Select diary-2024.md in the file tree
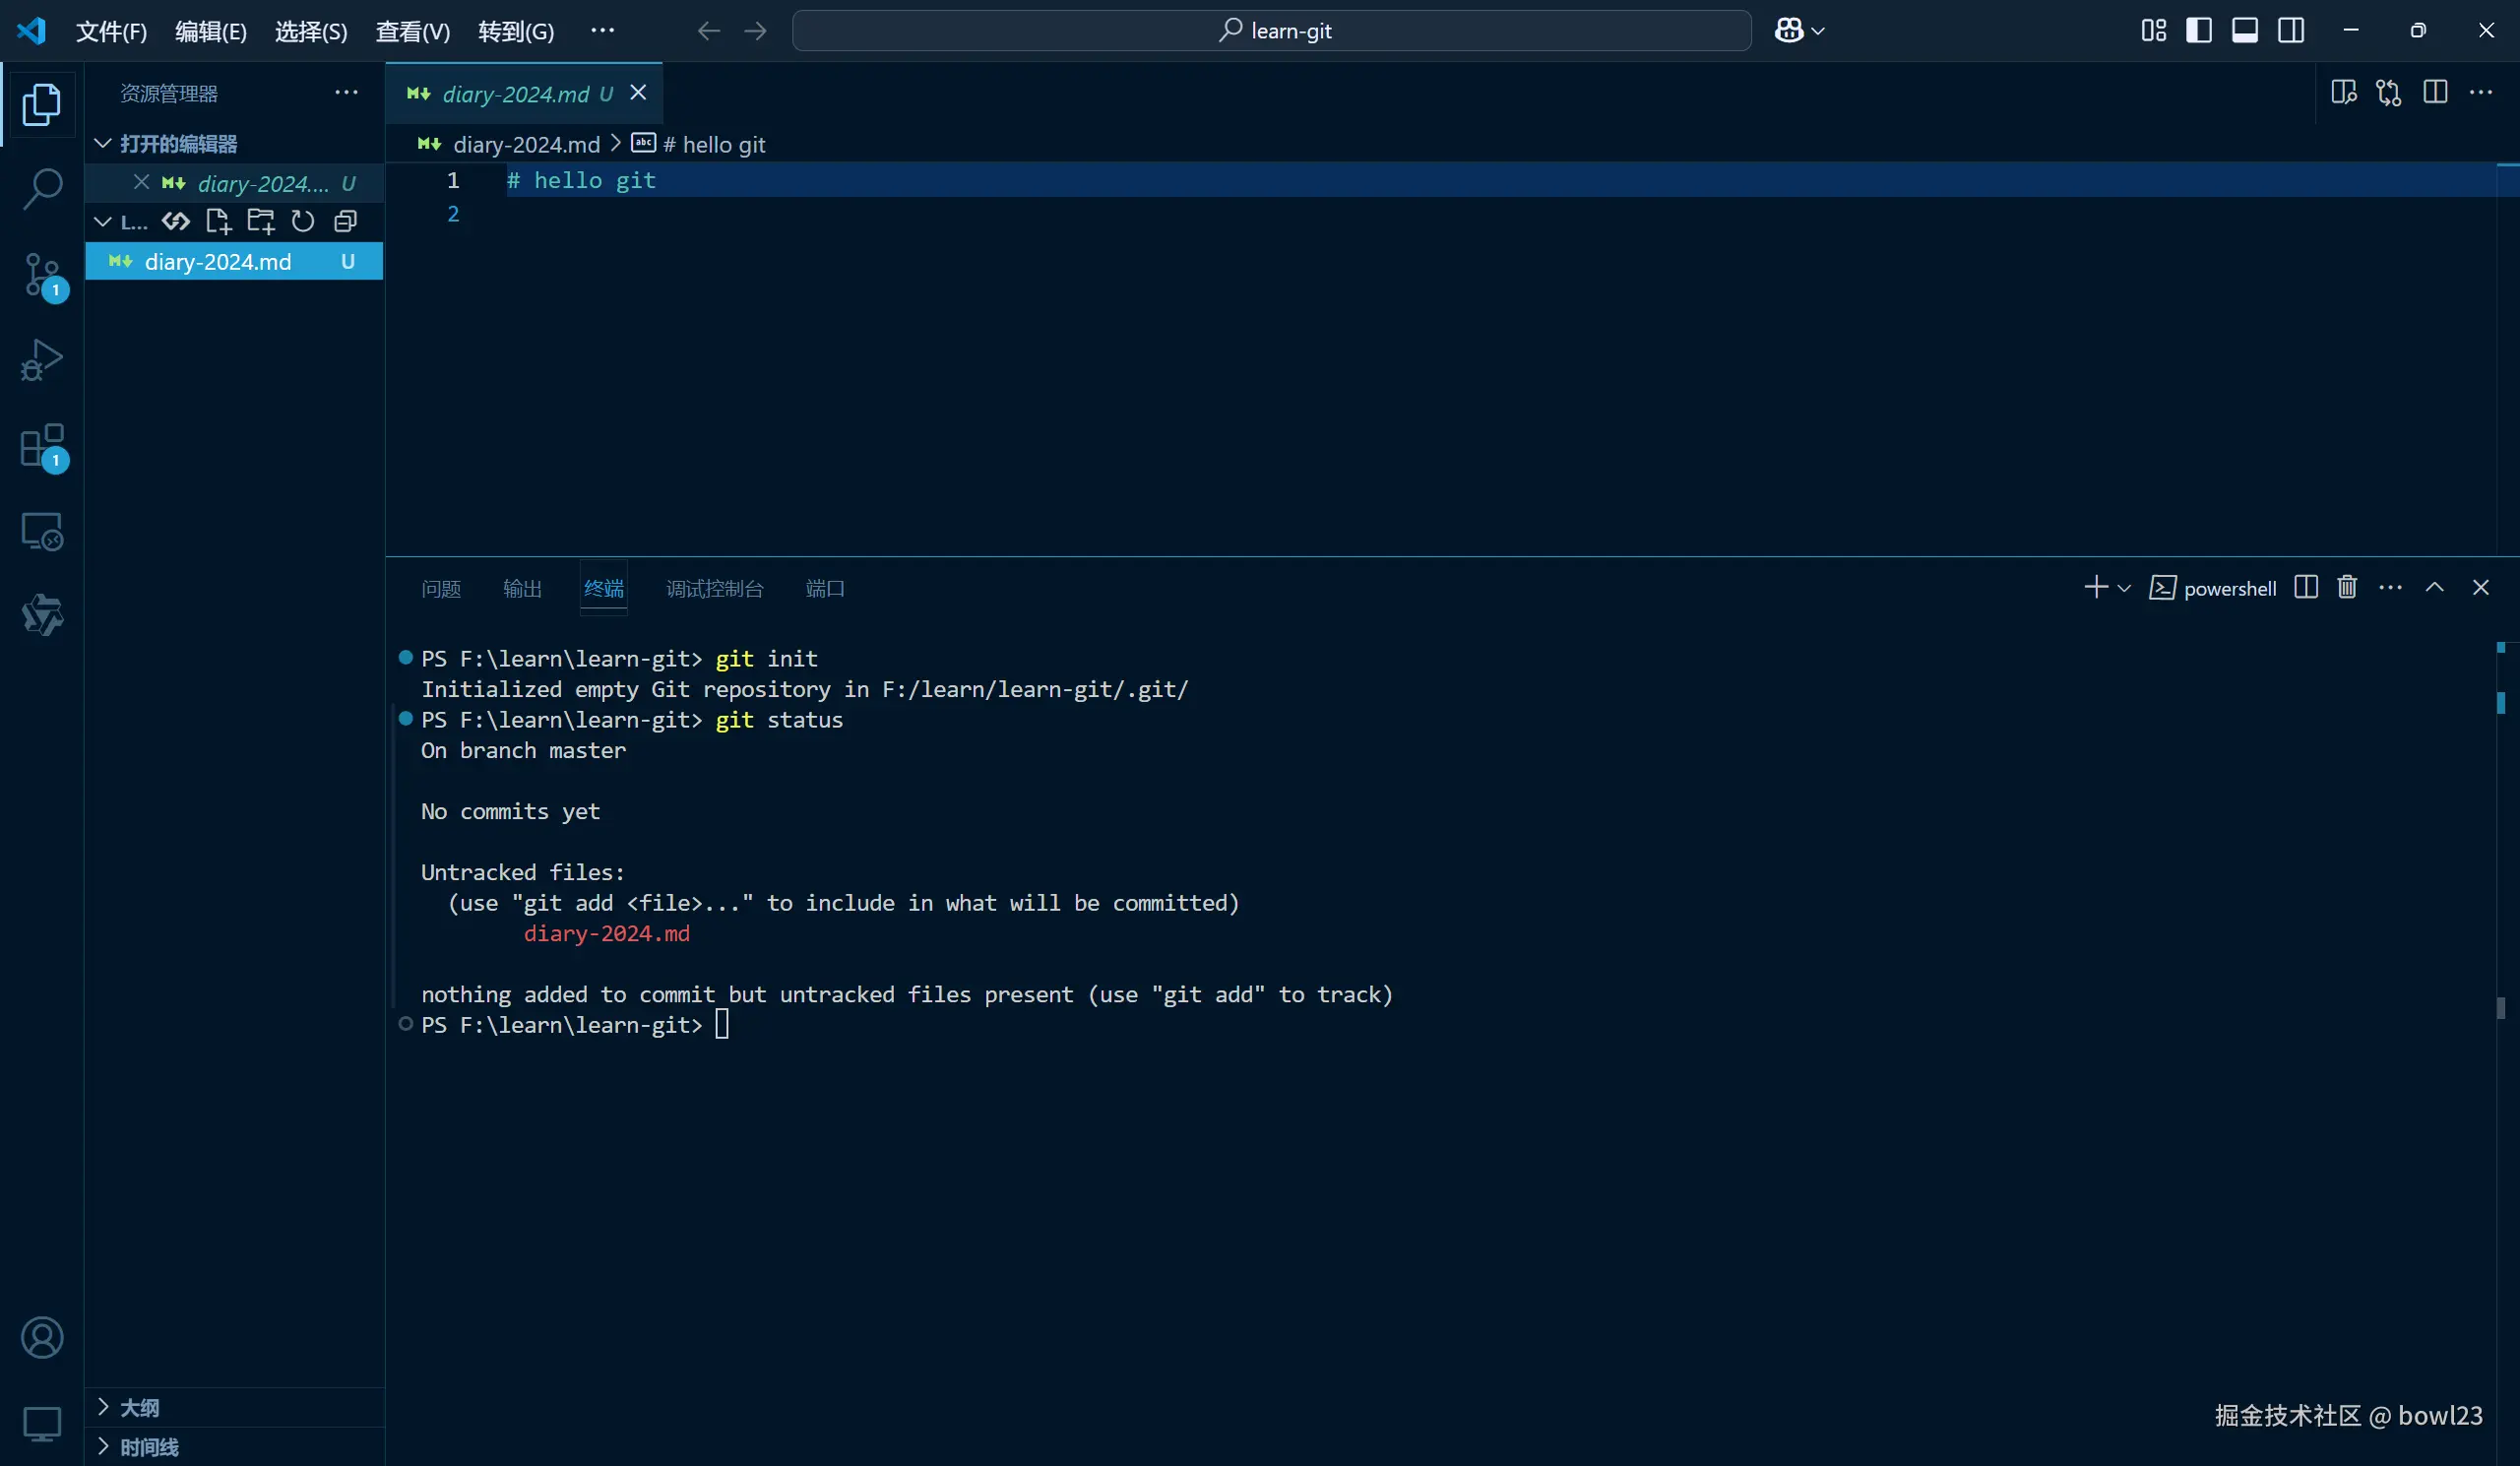The height and width of the screenshot is (1466, 2520). coord(218,262)
